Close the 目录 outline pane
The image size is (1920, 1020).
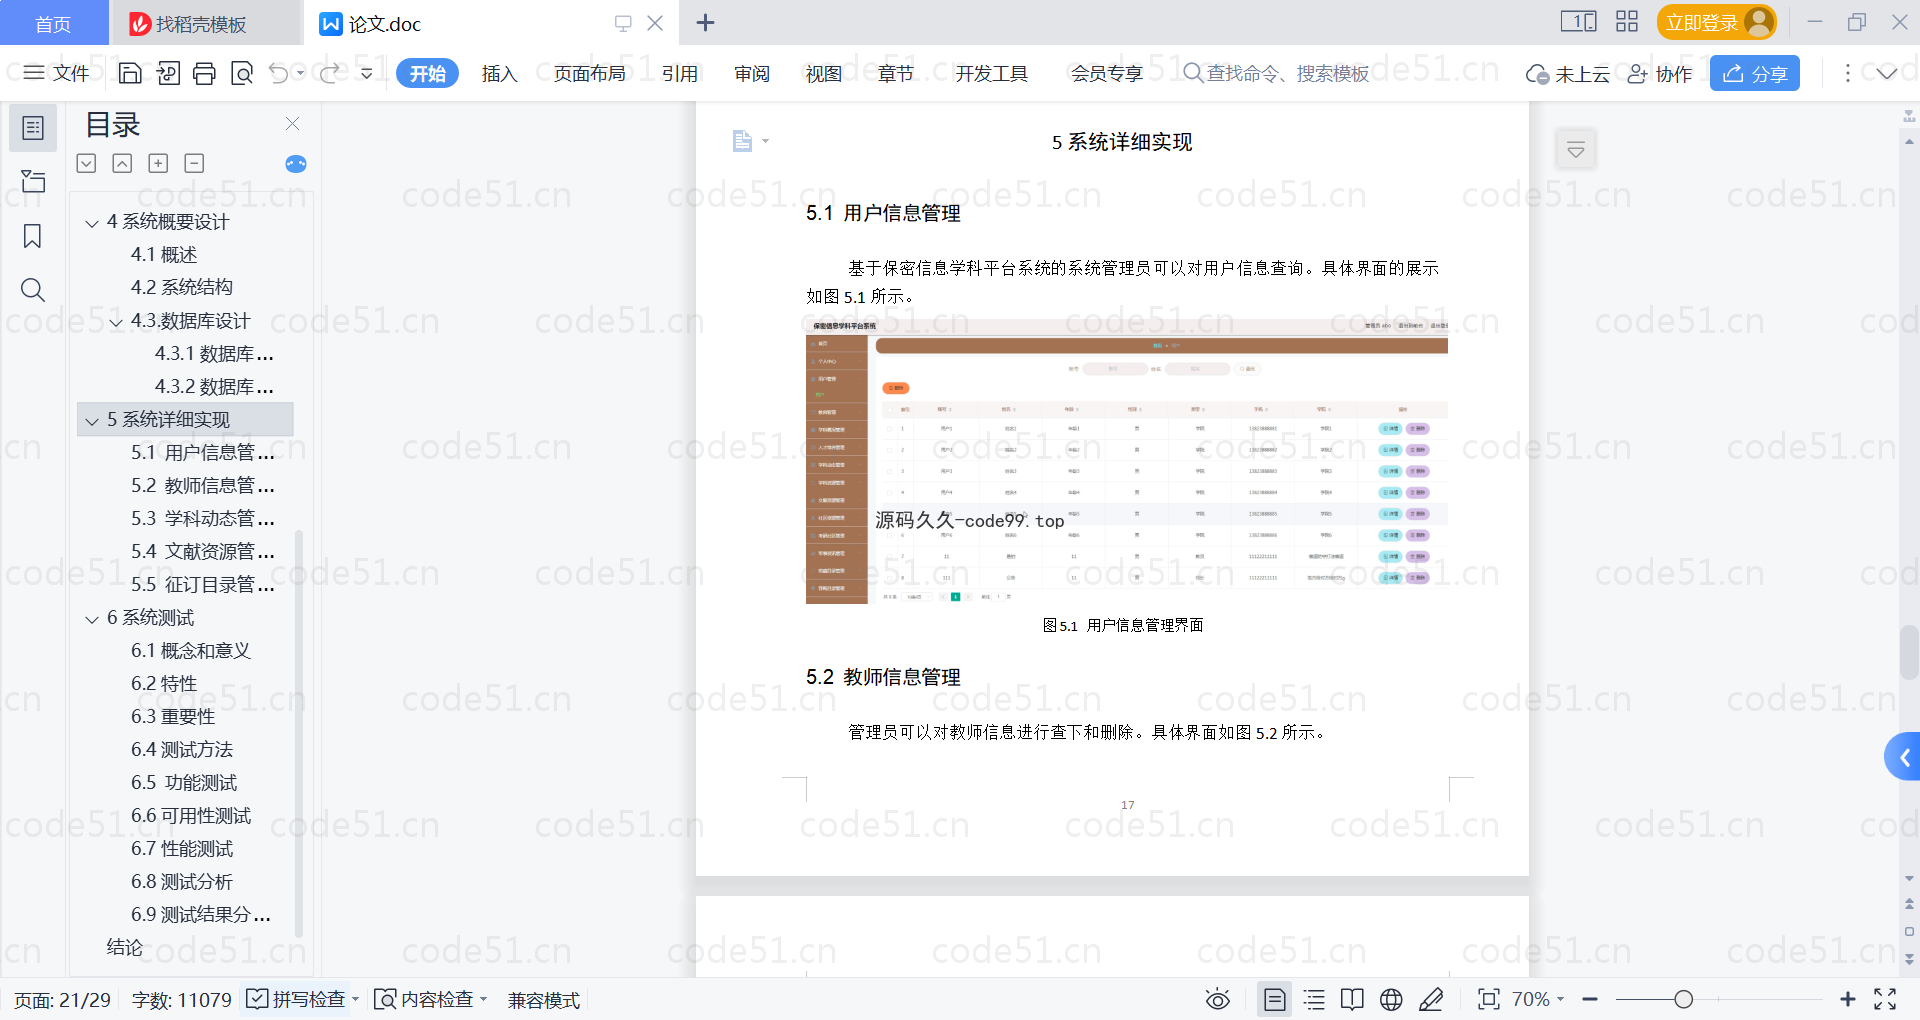pos(292,124)
